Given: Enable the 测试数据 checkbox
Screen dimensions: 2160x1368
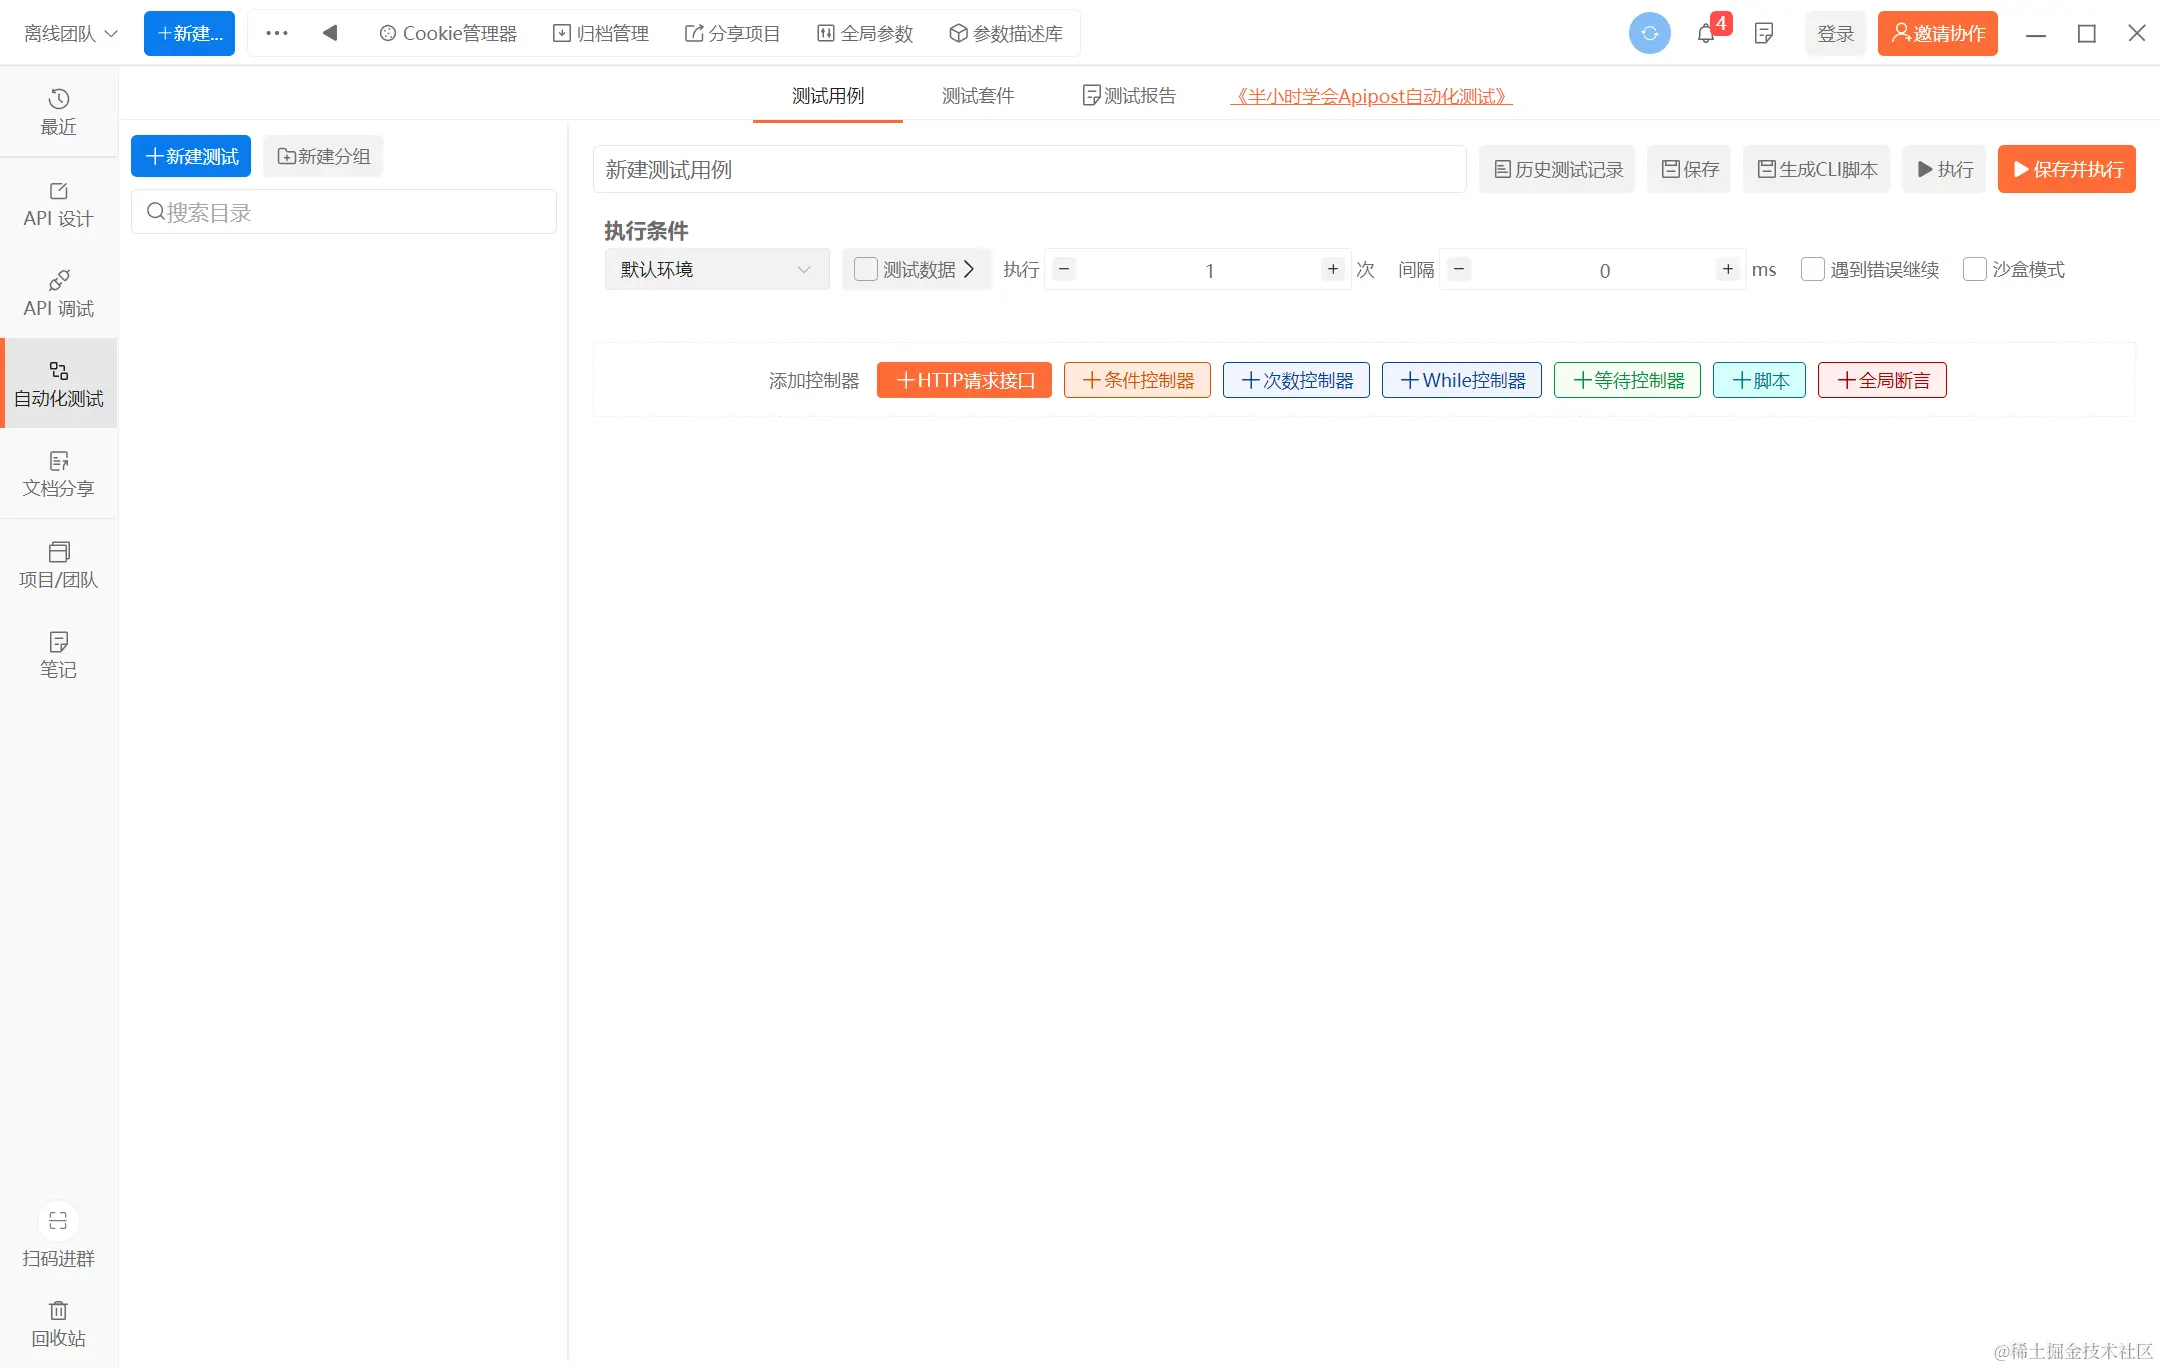Looking at the screenshot, I should [866, 269].
